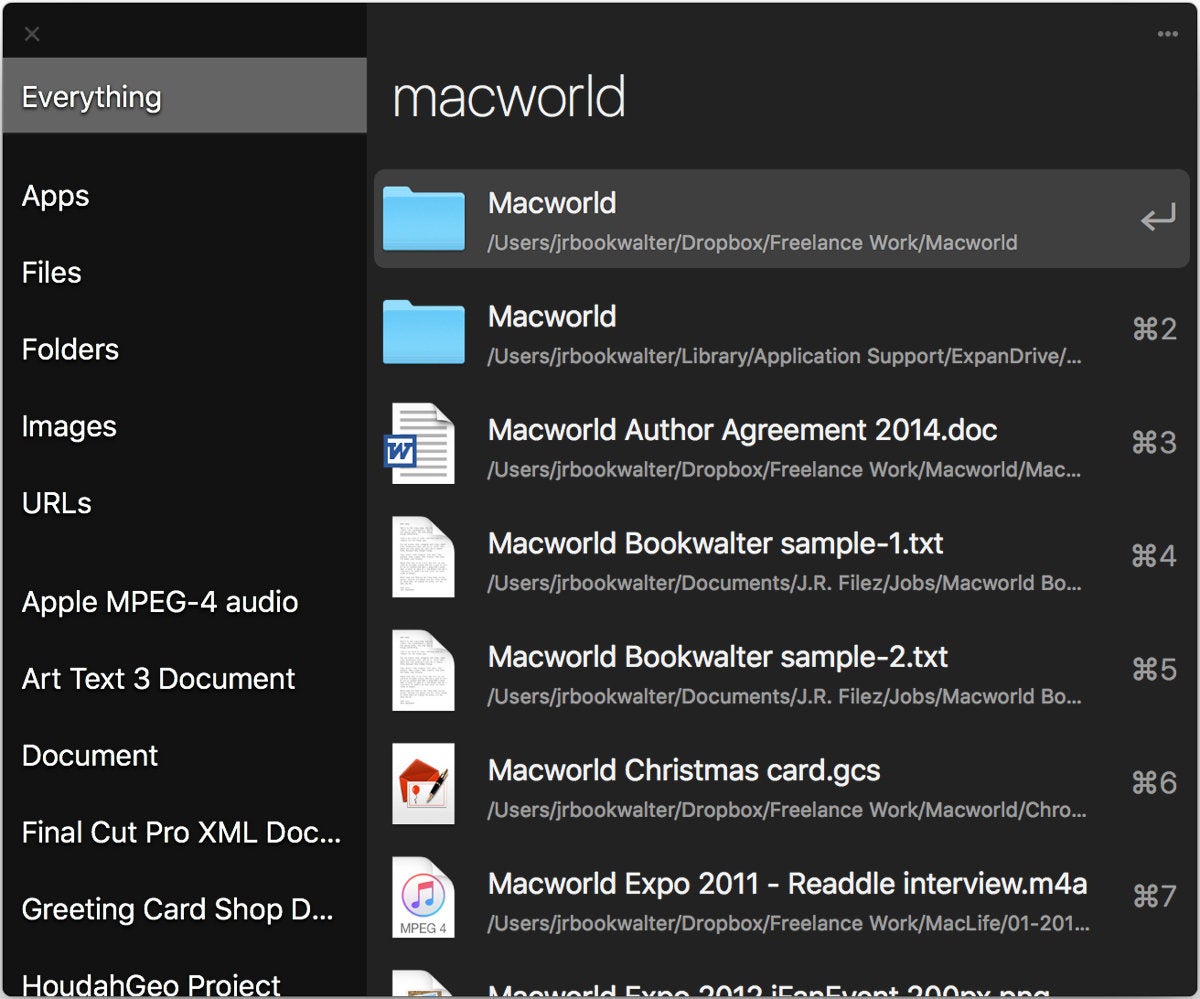This screenshot has width=1200, height=999.
Task: Filter by Apple MPEG-4 audio type
Action: coord(160,602)
